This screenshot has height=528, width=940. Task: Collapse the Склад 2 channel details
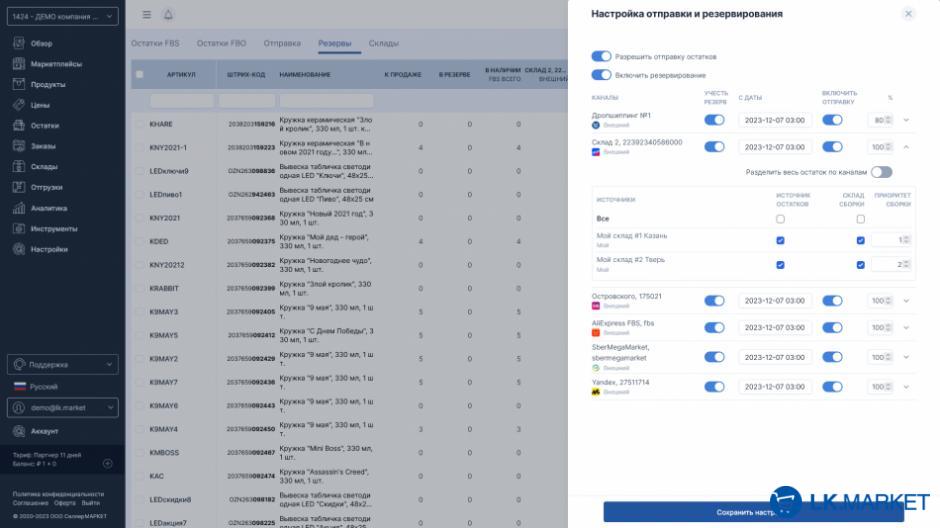[906, 147]
